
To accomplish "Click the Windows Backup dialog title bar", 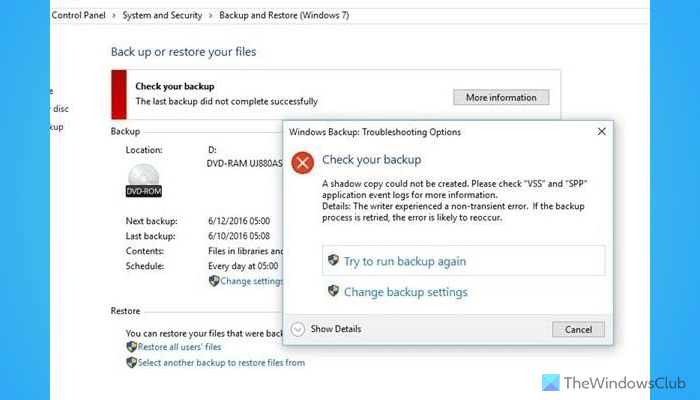I will (x=420, y=131).
